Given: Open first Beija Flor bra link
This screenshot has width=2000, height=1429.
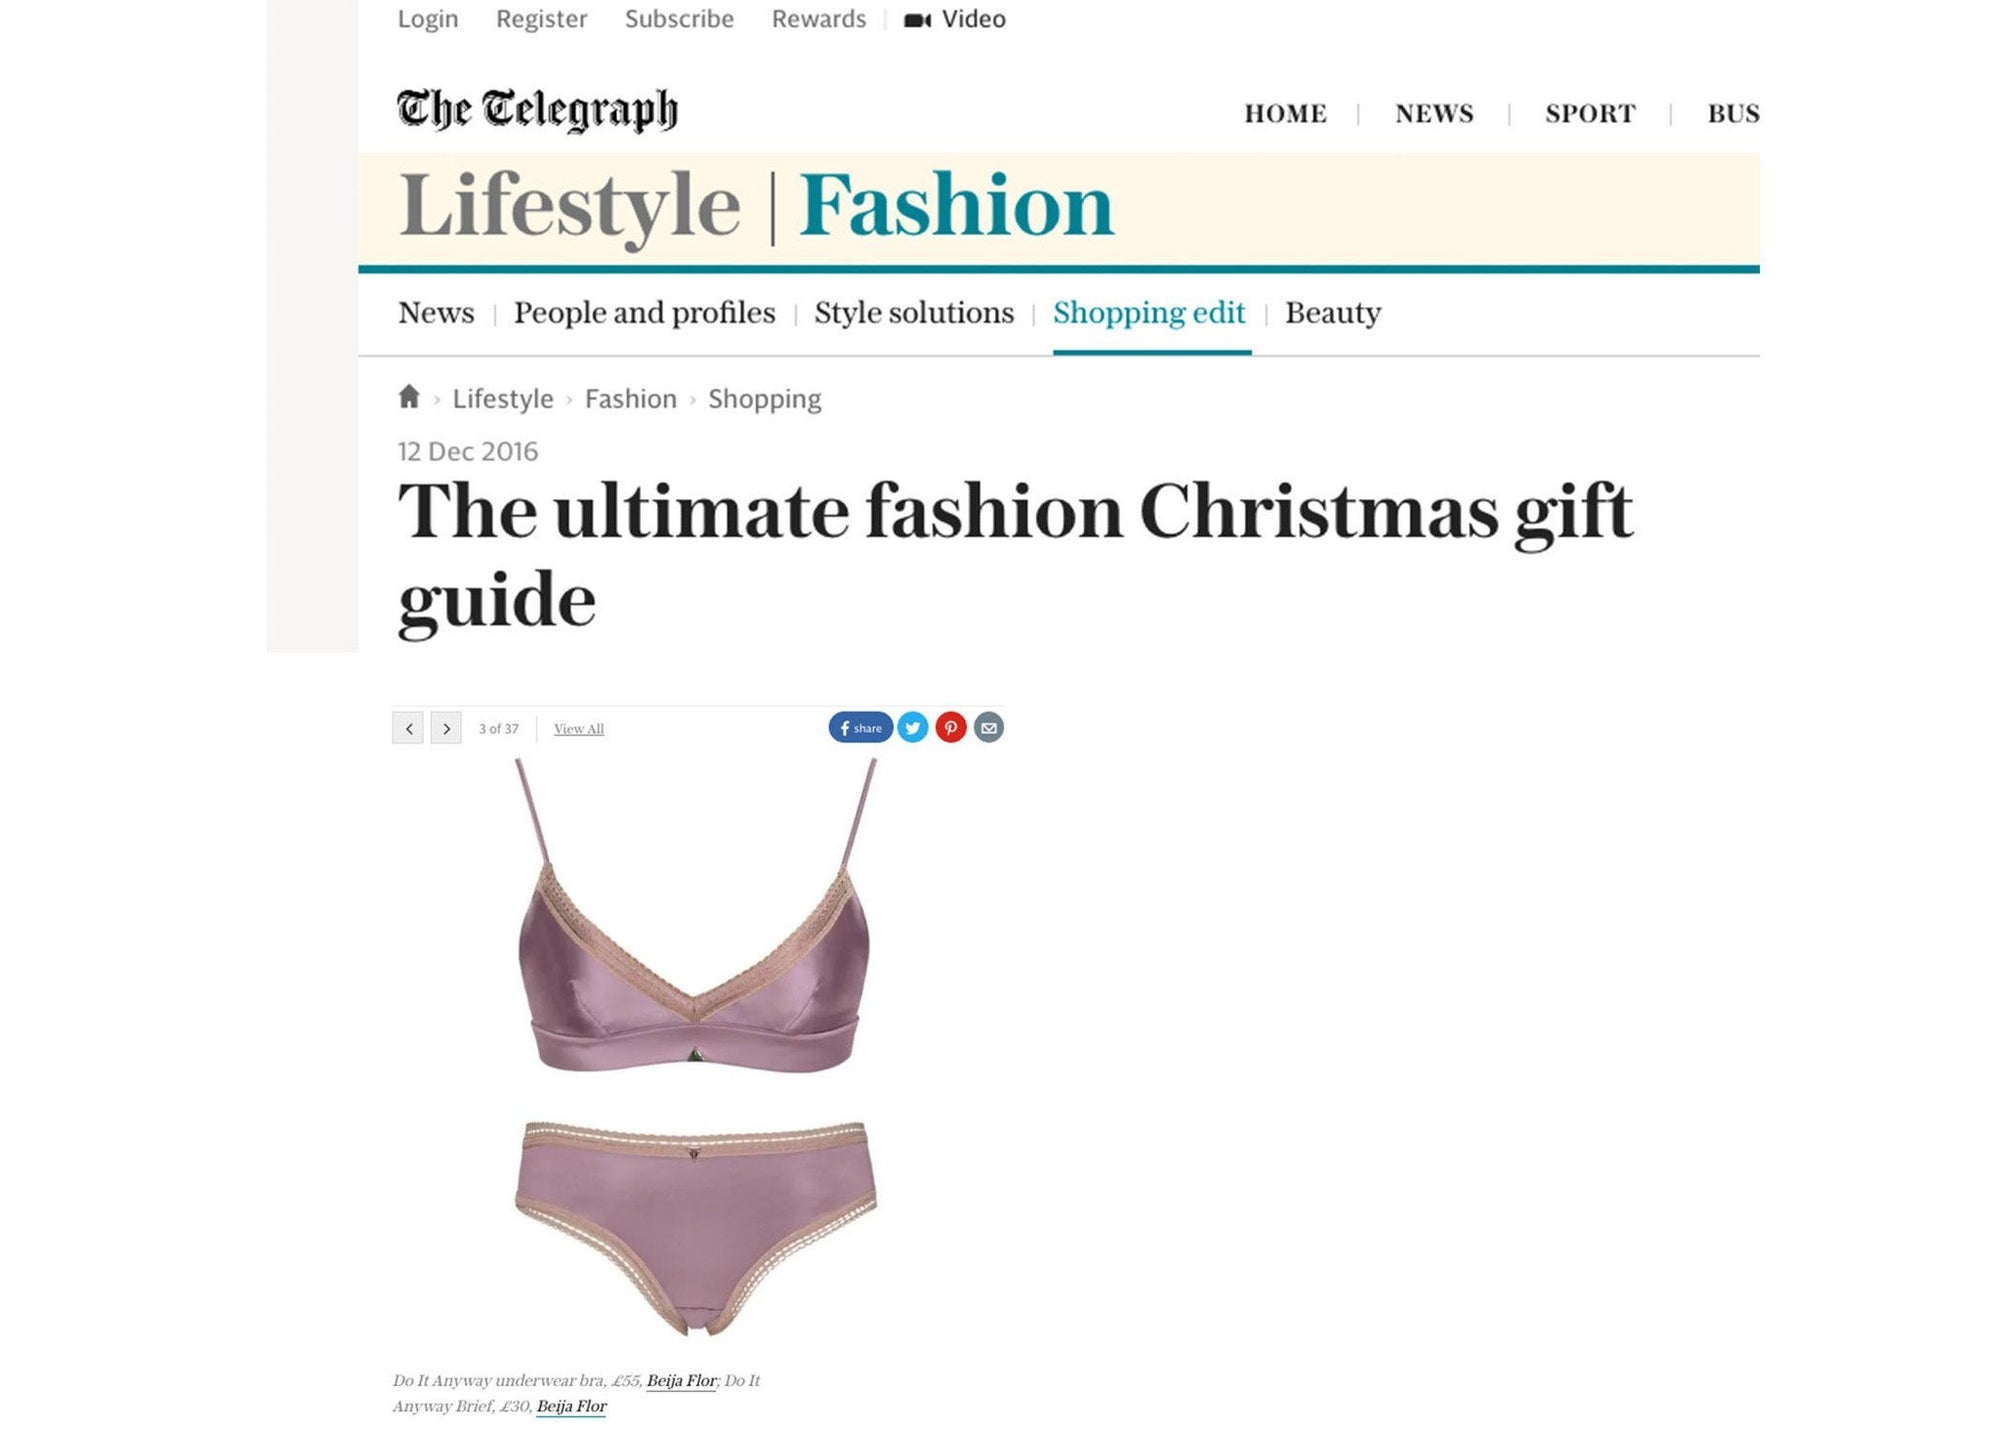Looking at the screenshot, I should click(681, 1380).
